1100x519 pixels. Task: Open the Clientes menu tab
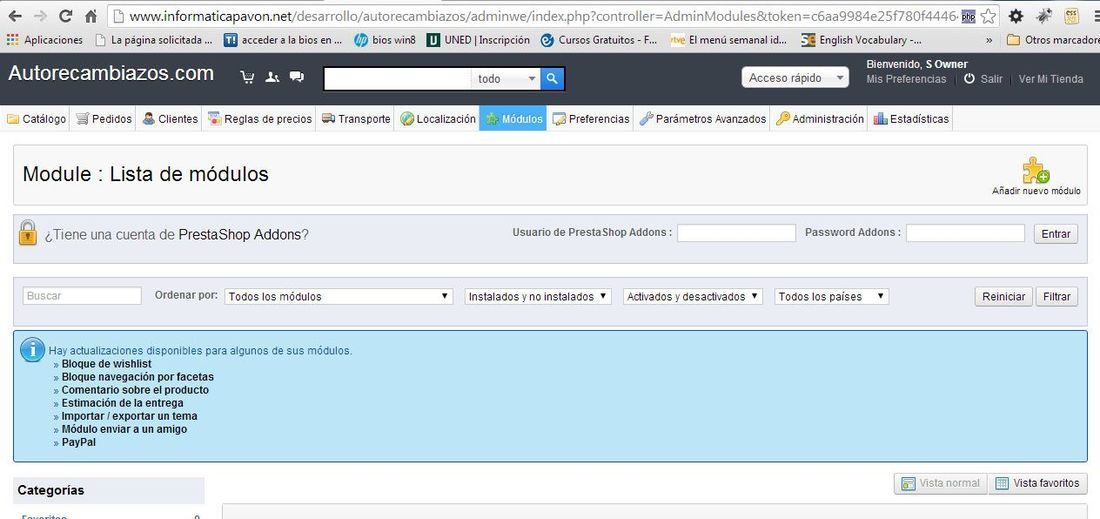coord(170,119)
